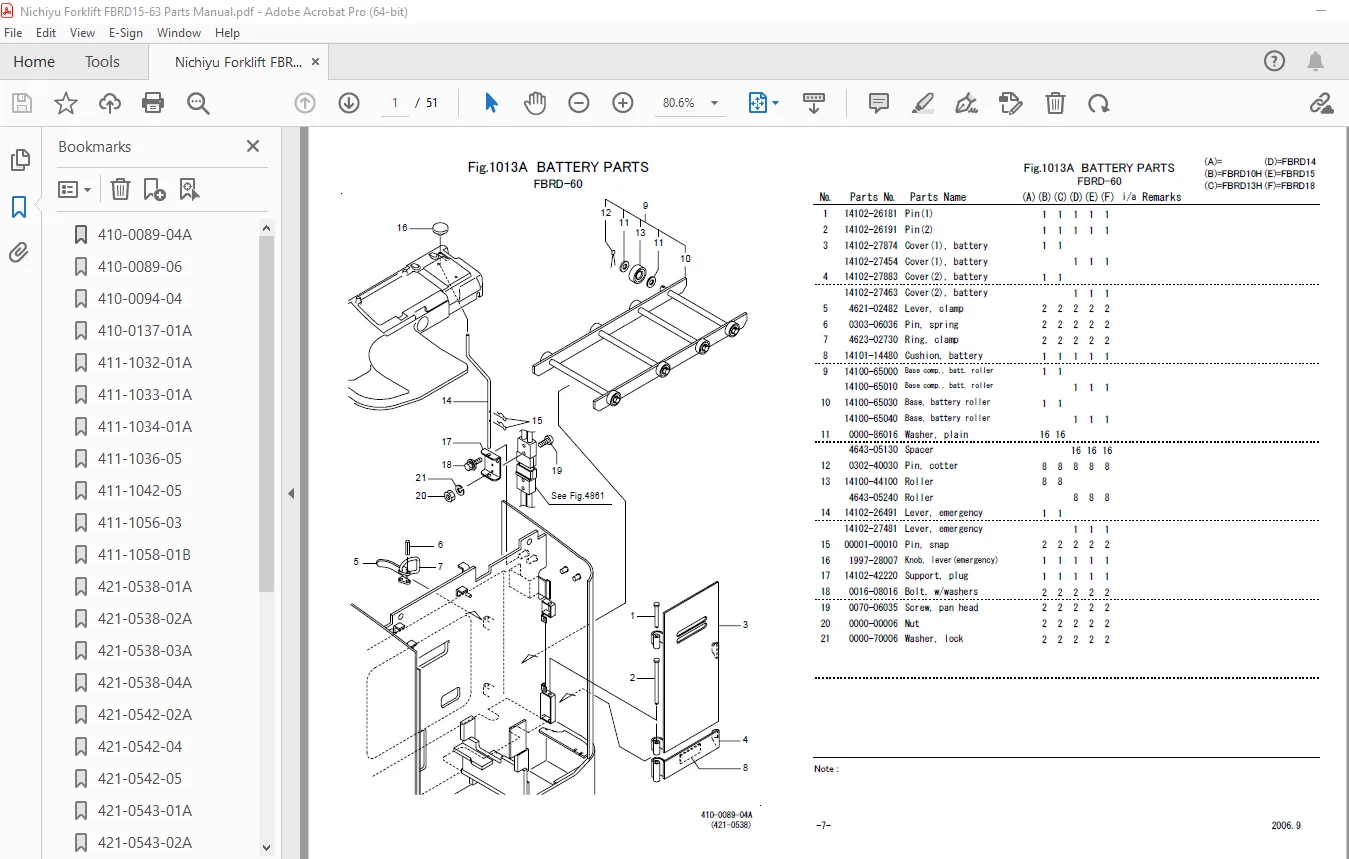Open the Window menu
The width and height of the screenshot is (1349, 859).
[x=179, y=32]
